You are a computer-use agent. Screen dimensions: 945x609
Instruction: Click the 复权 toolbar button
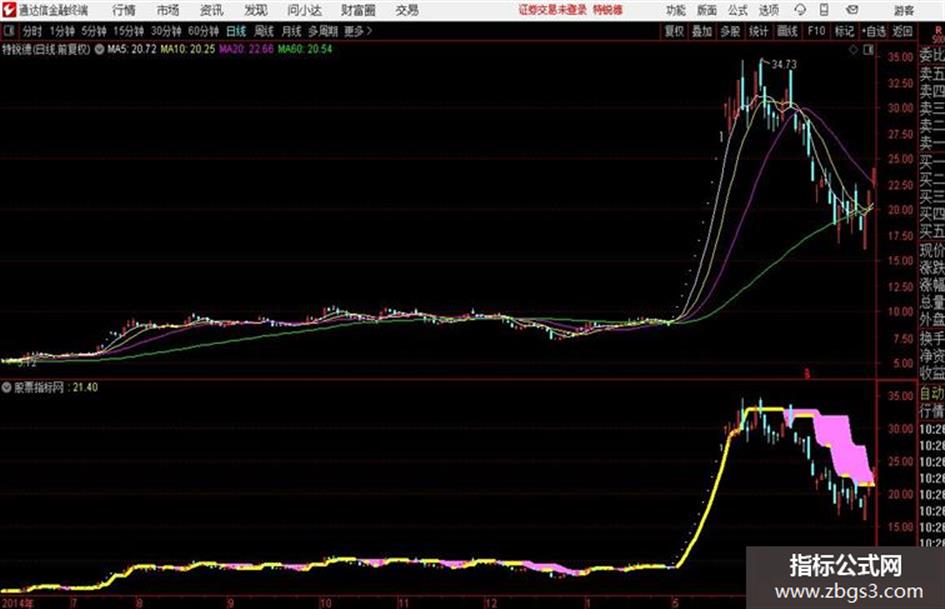(x=674, y=31)
